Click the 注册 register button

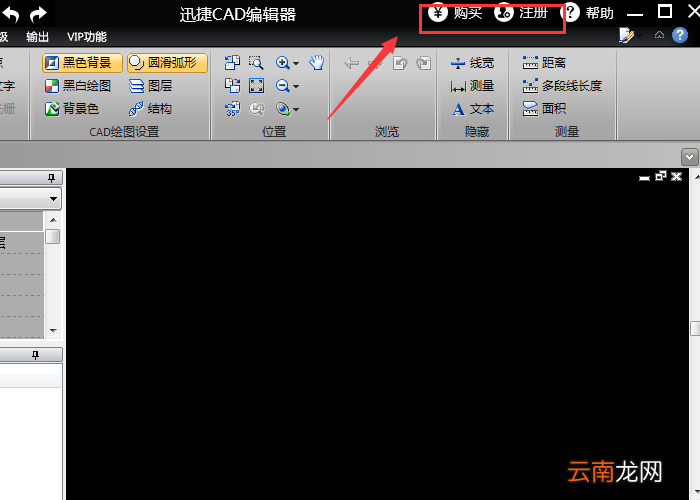coord(521,13)
